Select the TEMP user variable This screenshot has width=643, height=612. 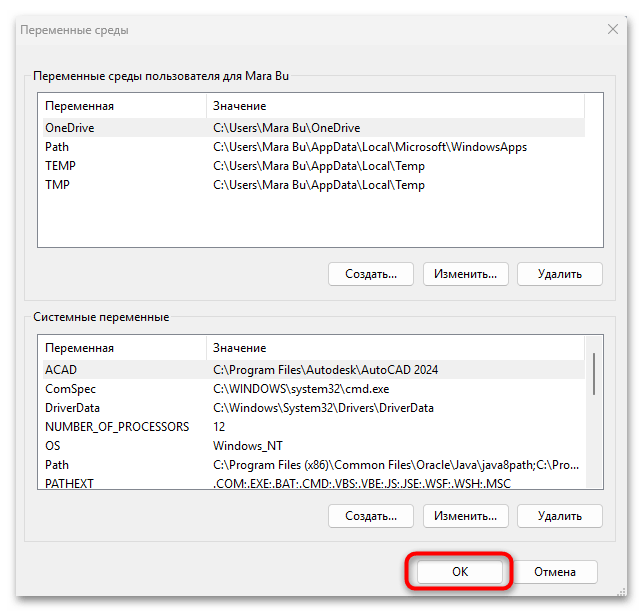click(x=314, y=166)
